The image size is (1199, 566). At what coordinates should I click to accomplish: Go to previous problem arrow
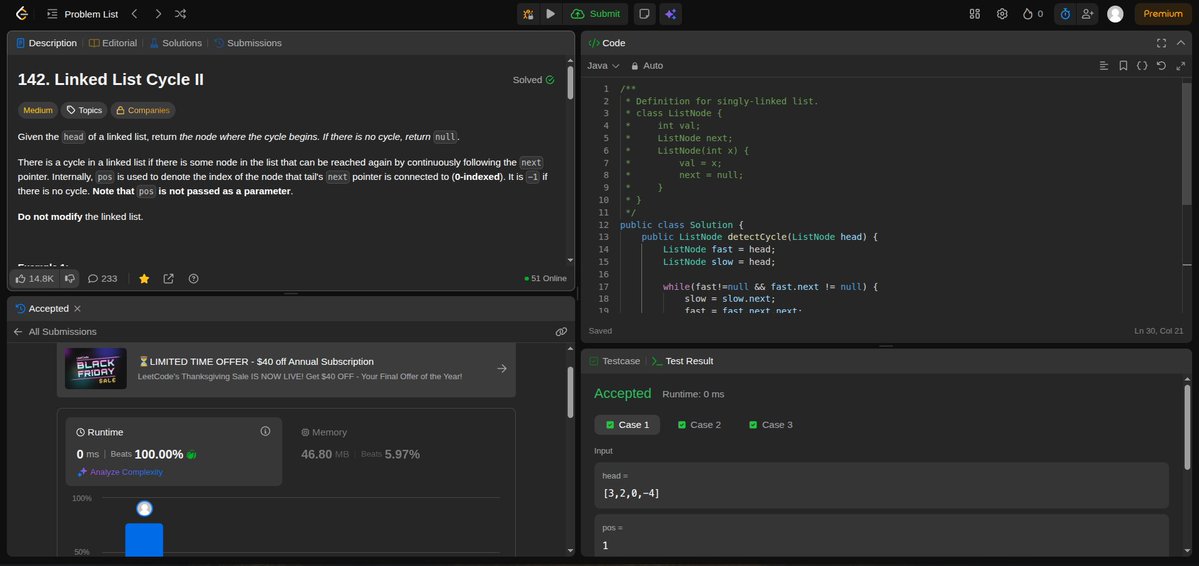[135, 14]
